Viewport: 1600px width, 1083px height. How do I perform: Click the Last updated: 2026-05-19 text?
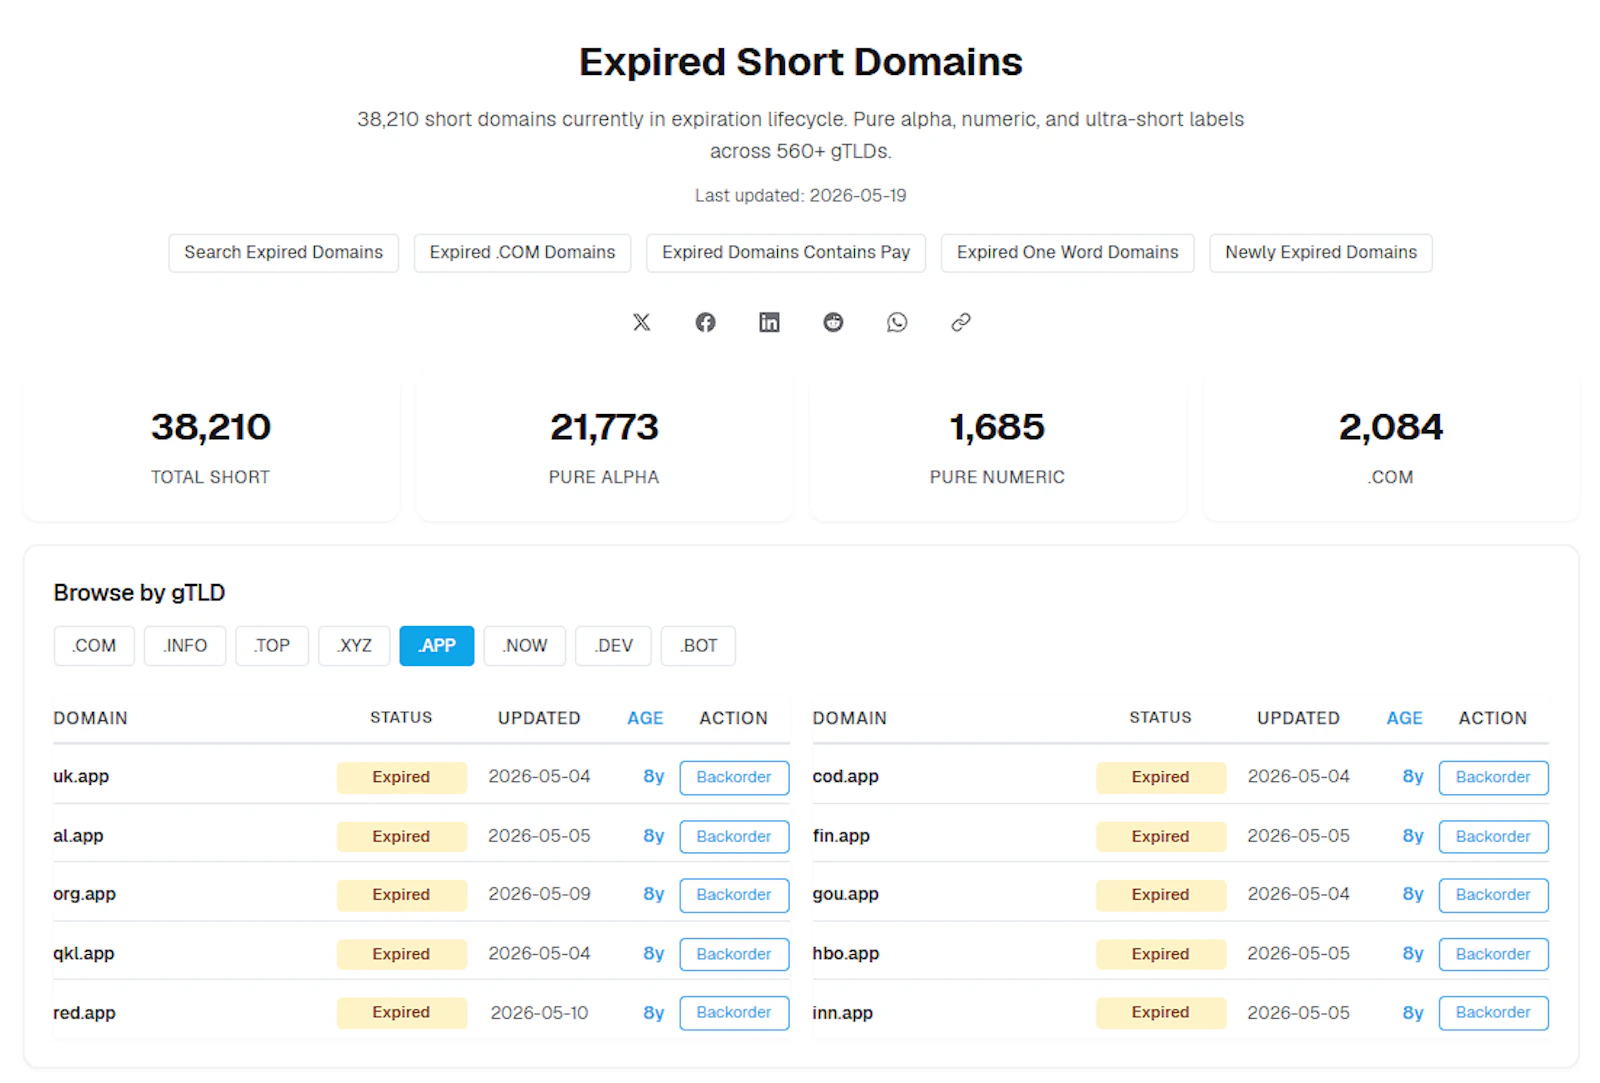[800, 195]
